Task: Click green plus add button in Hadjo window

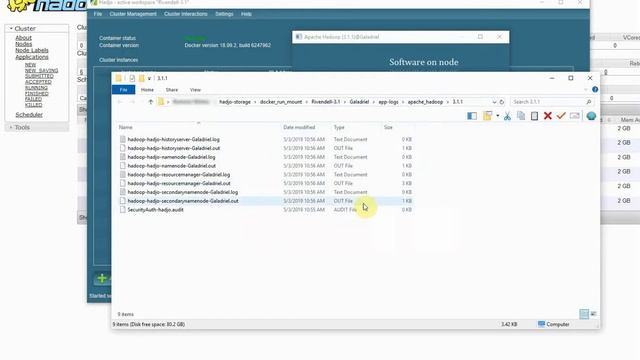Action: [102, 278]
